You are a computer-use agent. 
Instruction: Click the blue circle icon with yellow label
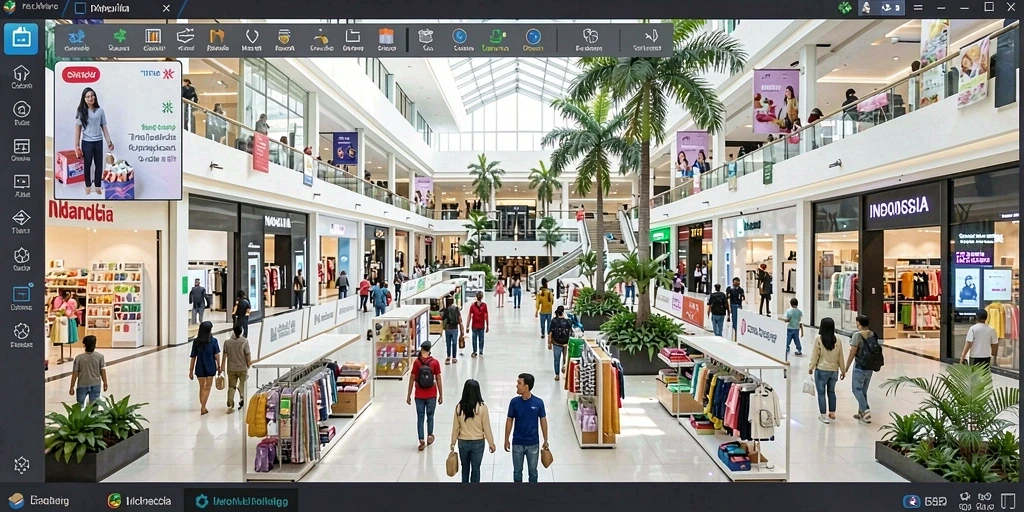534,36
